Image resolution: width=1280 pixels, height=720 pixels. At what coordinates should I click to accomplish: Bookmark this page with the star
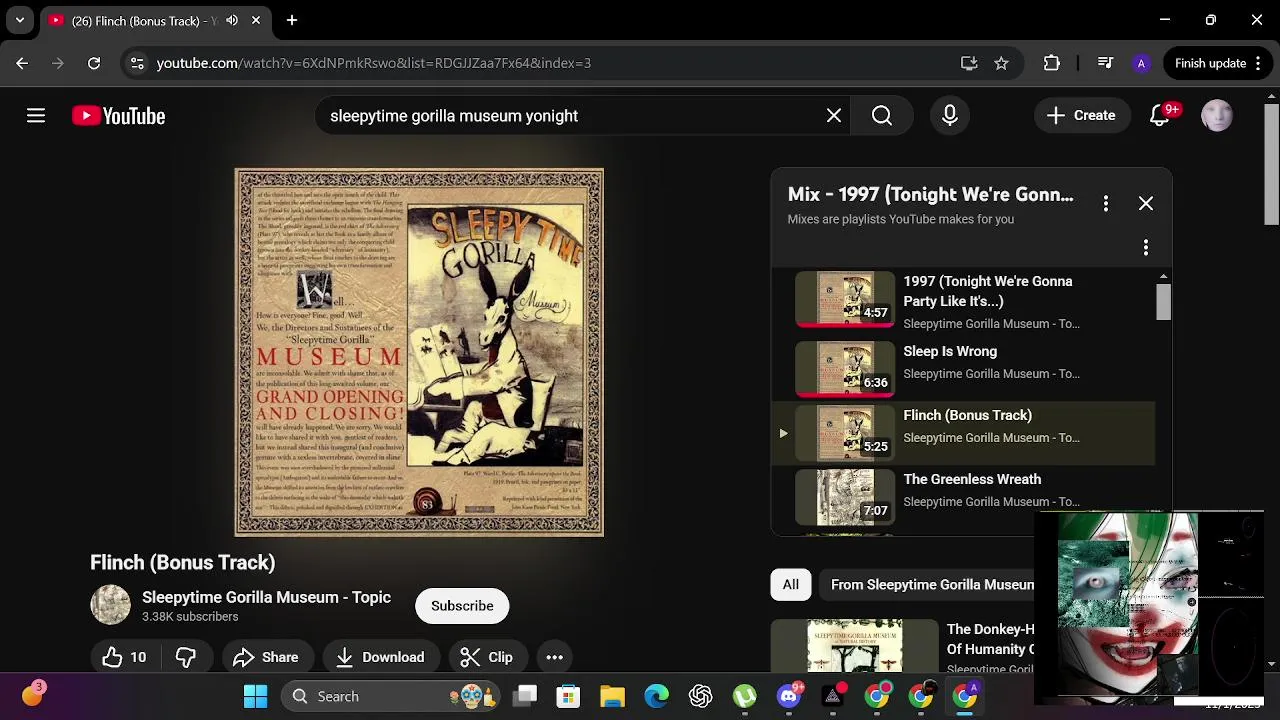coord(1001,63)
